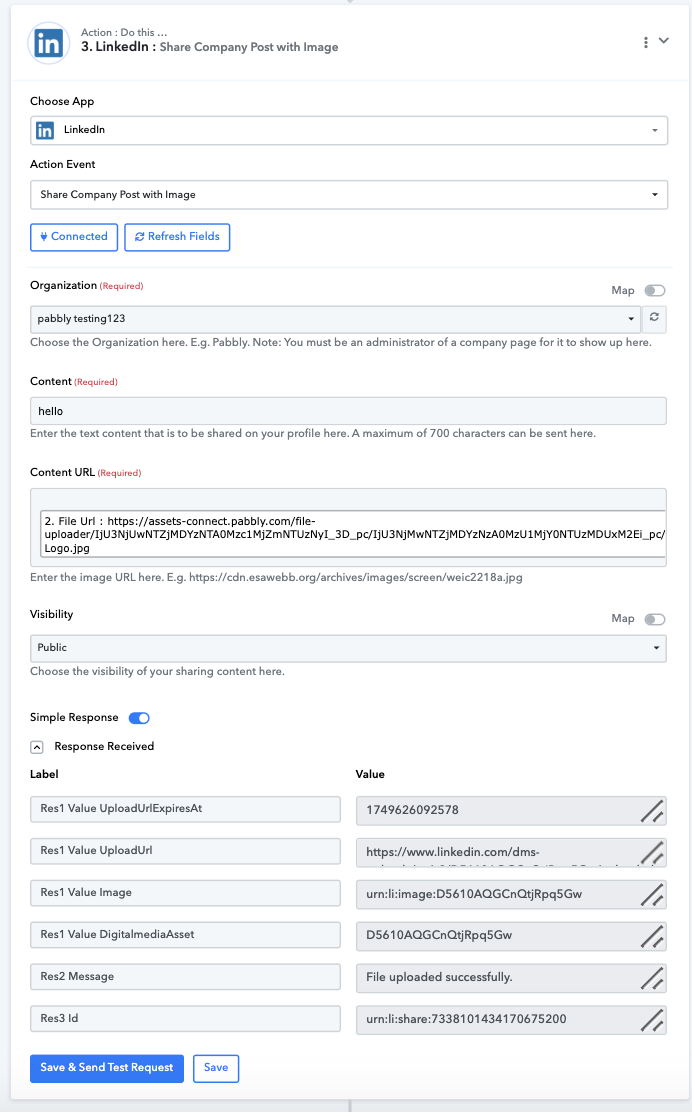Toggle the Map switch for Organization

click(654, 291)
